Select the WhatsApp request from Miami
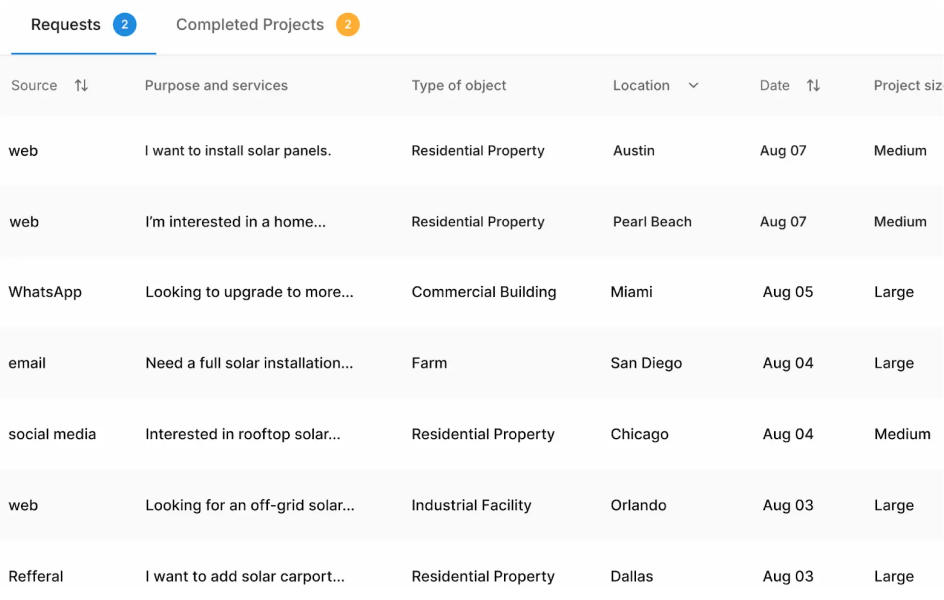This screenshot has width=944, height=600. pyautogui.click(x=470, y=293)
